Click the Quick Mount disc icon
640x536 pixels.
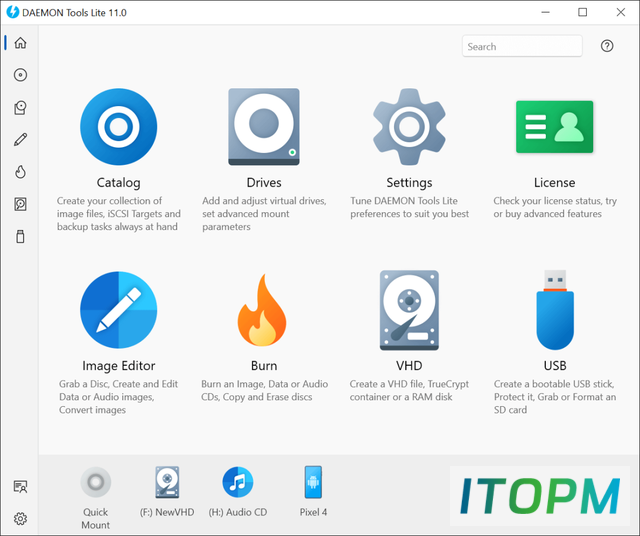96,482
